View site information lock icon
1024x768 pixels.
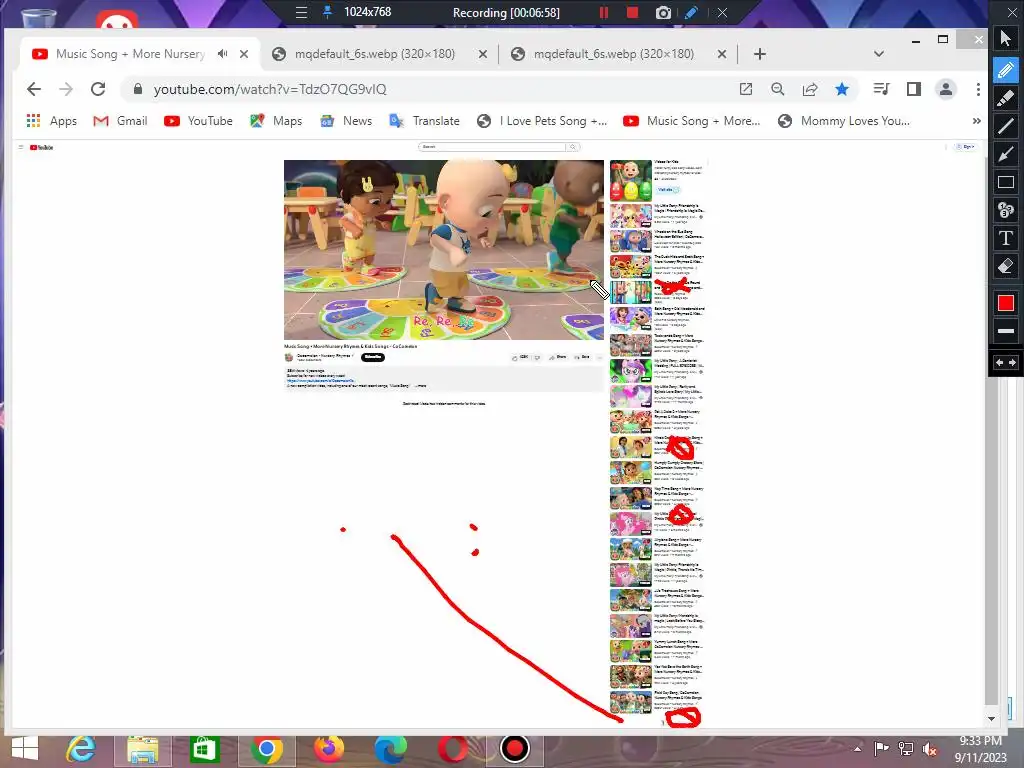(138, 89)
